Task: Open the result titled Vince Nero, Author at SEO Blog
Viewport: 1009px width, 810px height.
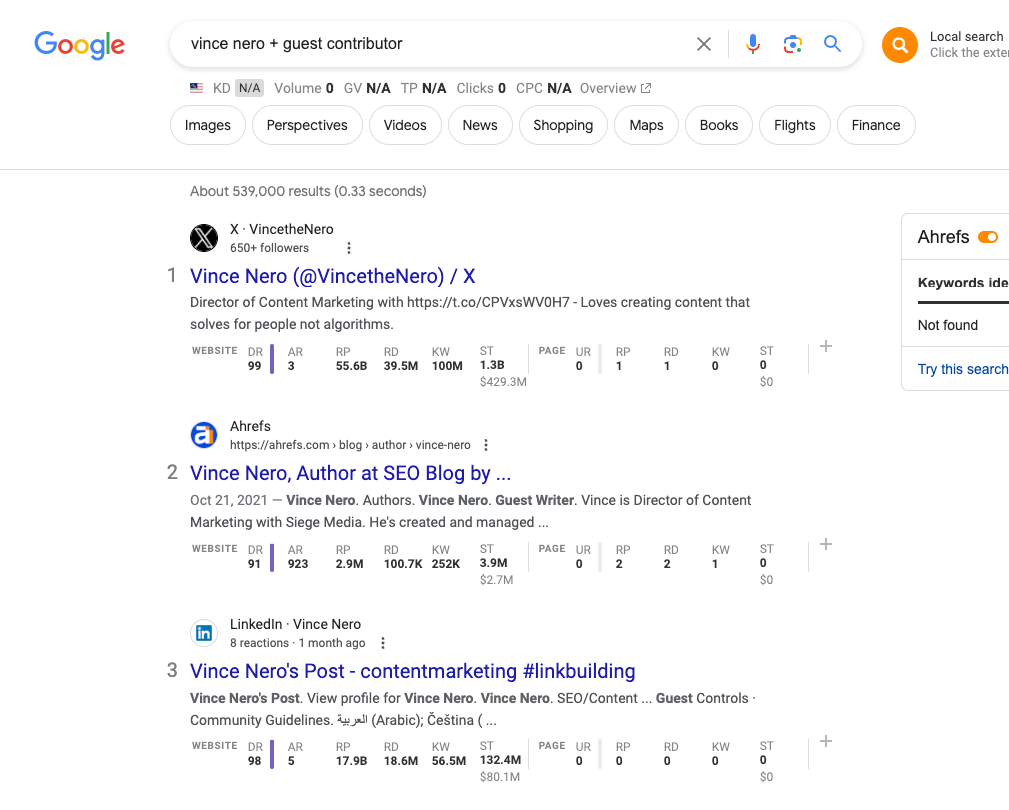Action: (350, 472)
